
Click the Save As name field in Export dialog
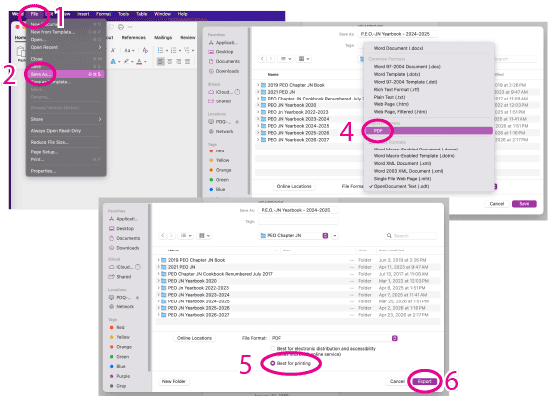(x=298, y=210)
